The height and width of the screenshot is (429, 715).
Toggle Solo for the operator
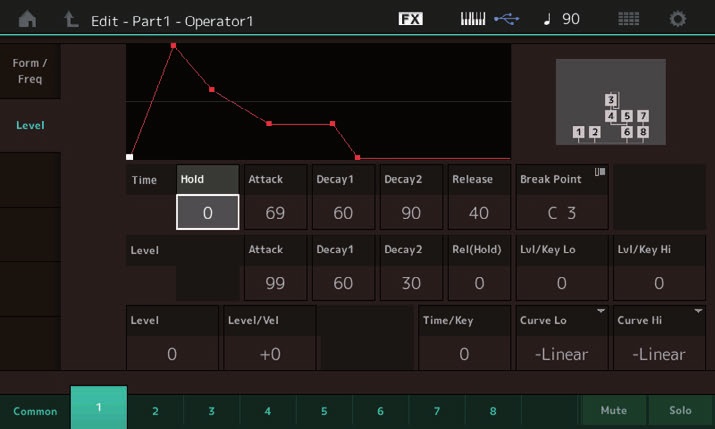coord(680,410)
